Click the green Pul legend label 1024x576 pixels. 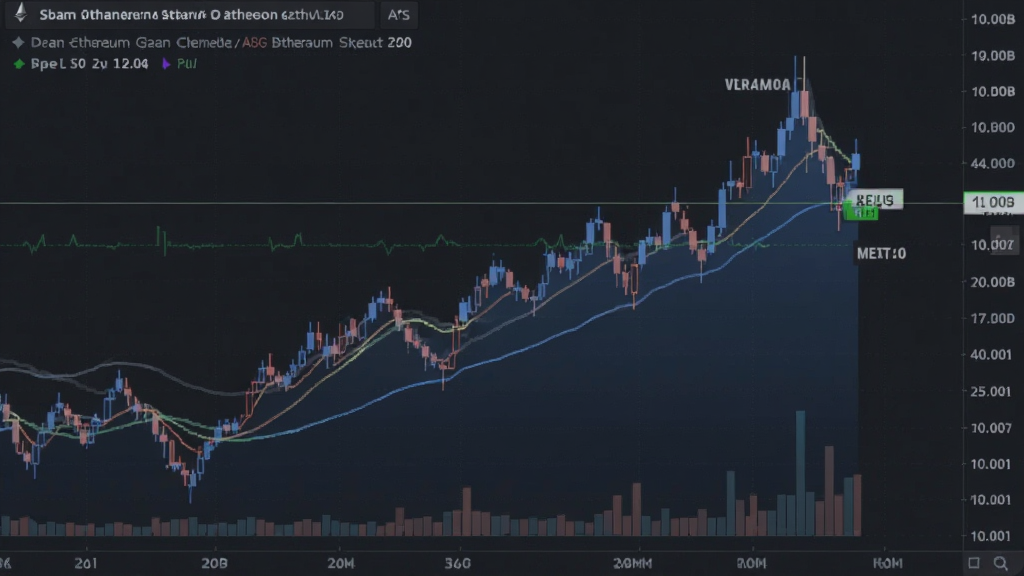[187, 64]
